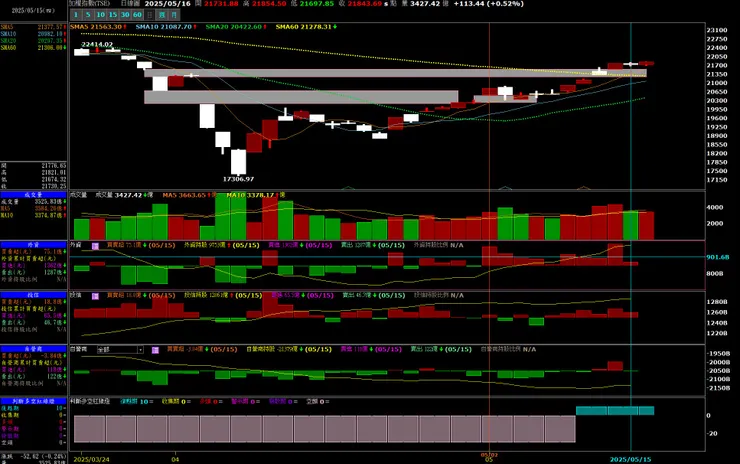Click SMA60 row in left side panel

click(x=34, y=48)
